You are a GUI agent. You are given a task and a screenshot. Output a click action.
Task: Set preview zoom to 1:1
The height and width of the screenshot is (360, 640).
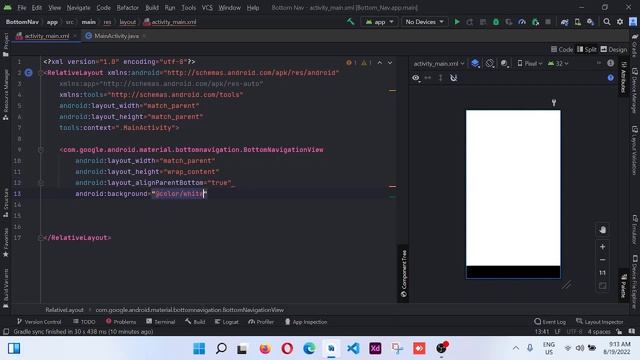tap(602, 273)
